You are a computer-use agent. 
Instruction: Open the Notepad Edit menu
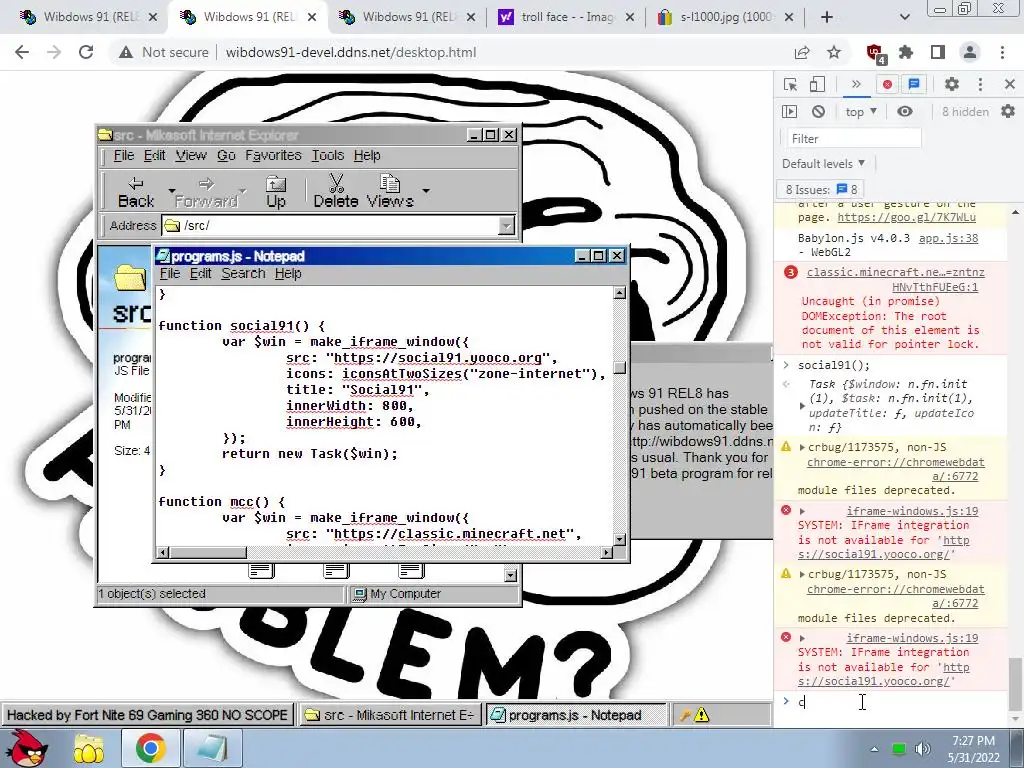click(200, 274)
